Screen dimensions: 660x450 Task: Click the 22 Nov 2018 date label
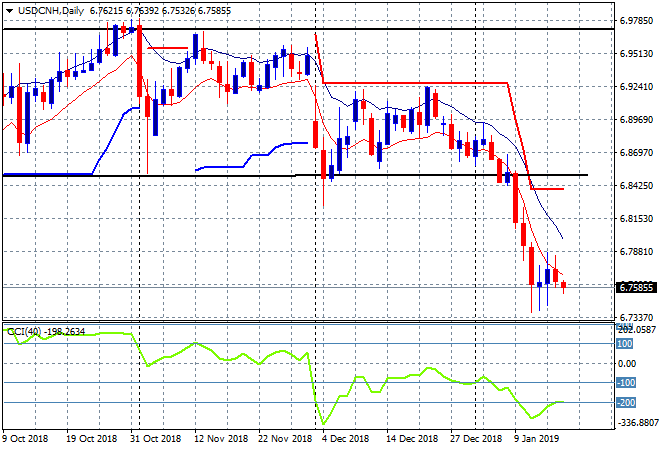coord(285,439)
